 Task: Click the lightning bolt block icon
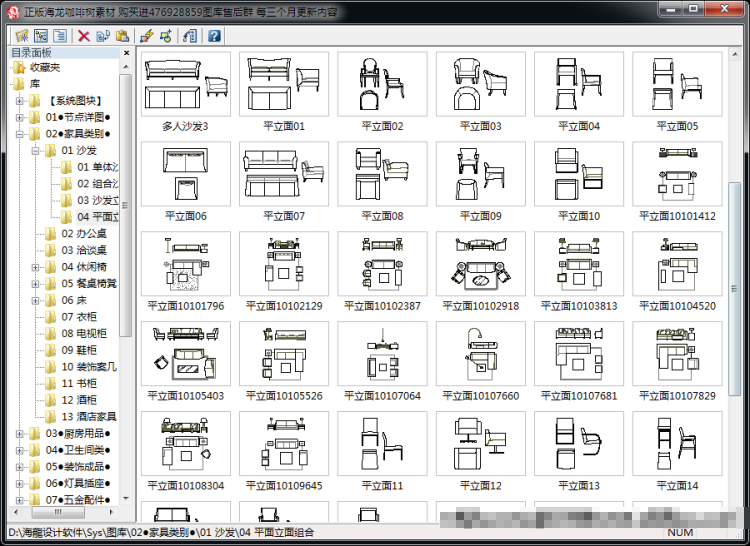pos(147,36)
